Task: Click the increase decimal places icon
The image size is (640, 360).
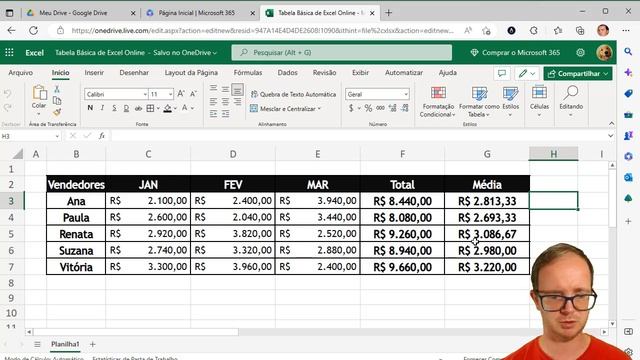Action: coord(393,108)
